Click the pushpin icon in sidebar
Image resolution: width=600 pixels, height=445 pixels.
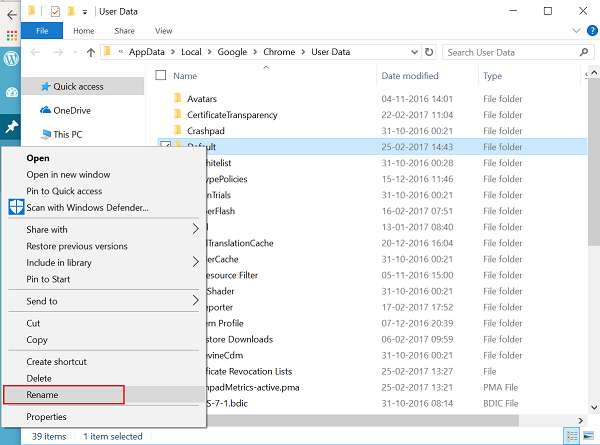(11, 126)
